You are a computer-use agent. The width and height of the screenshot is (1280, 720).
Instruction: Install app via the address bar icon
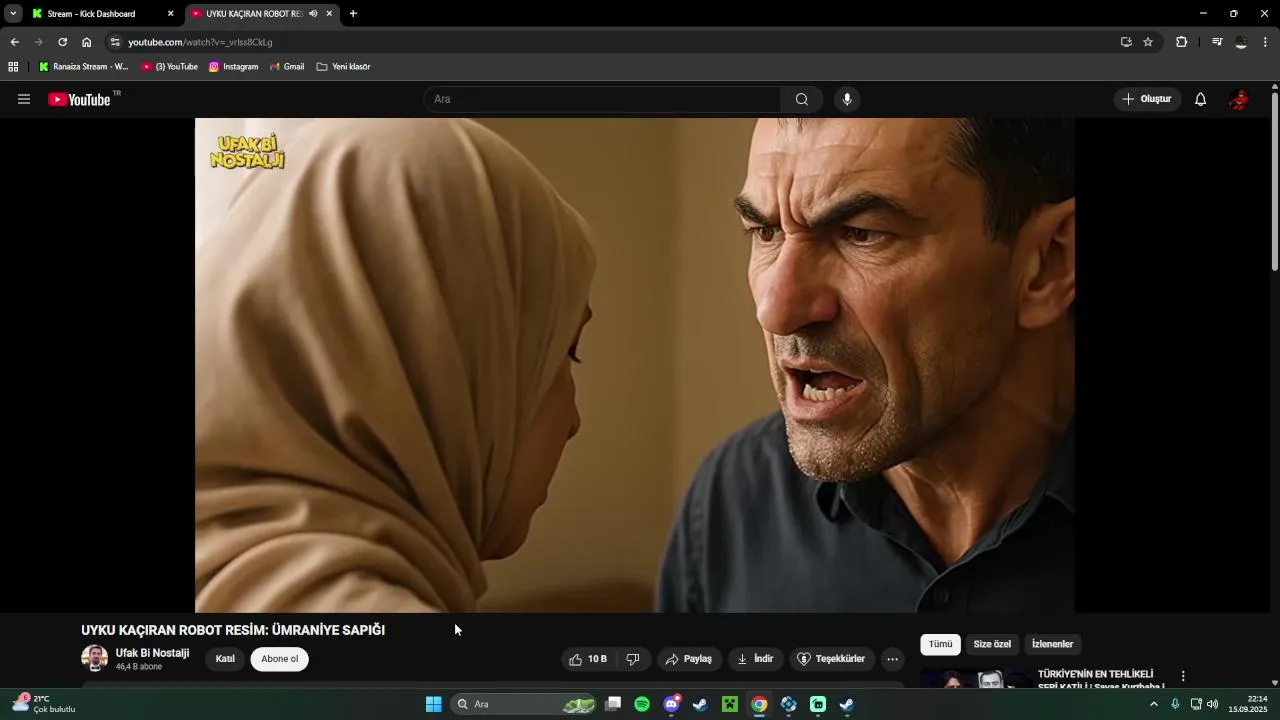[1126, 42]
